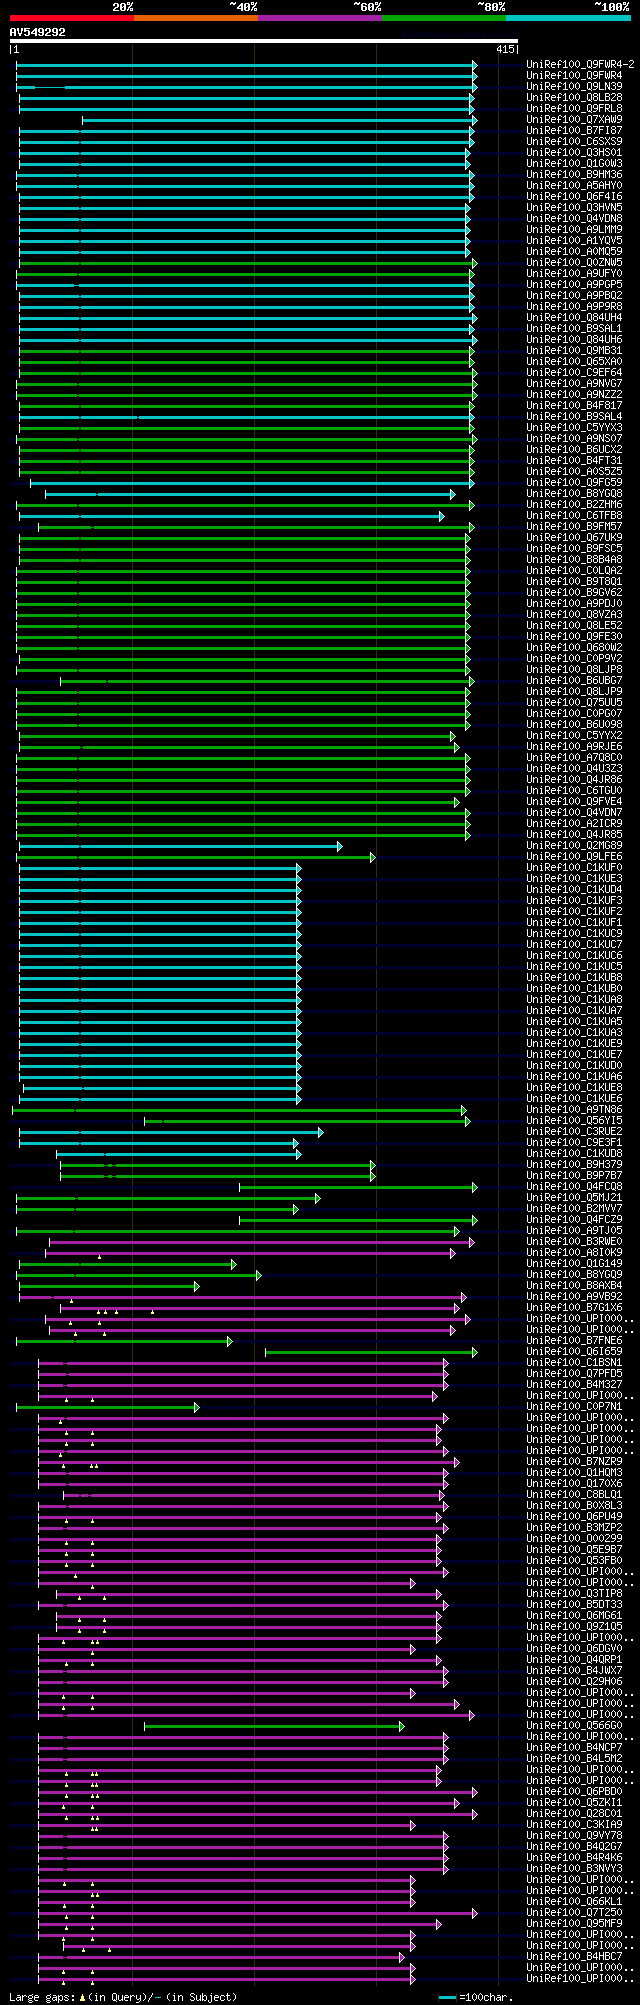Click the Large gaps legend text

(x=123, y=1996)
